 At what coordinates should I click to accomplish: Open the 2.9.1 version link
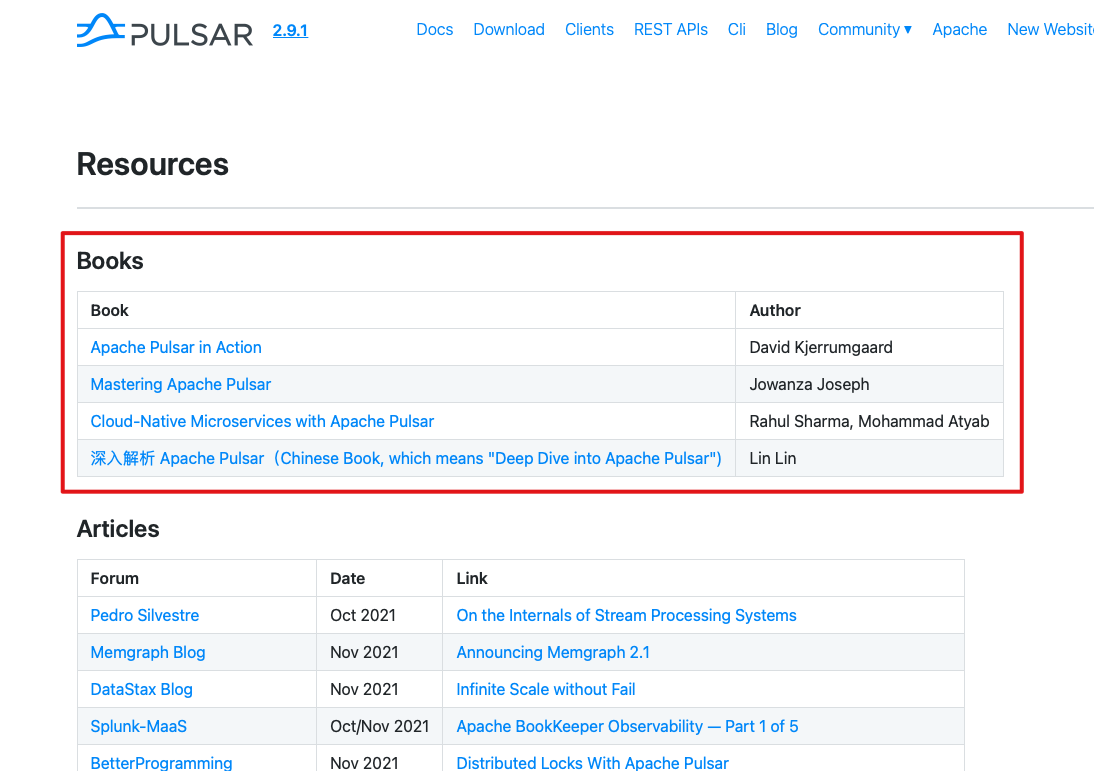pos(290,31)
